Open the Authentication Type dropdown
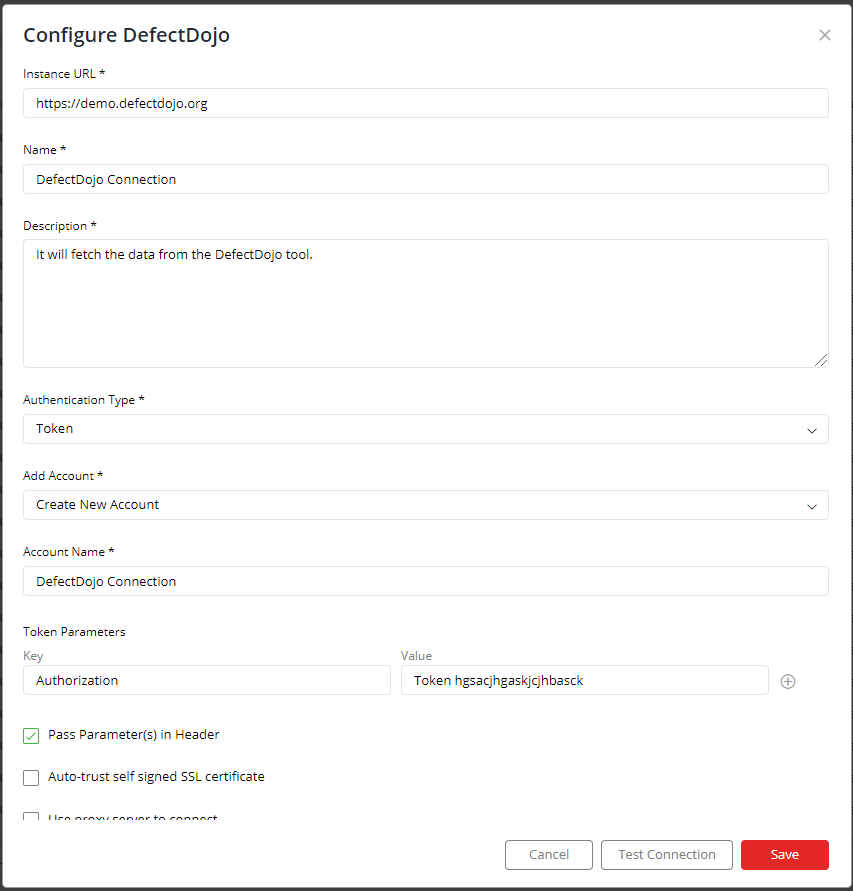The width and height of the screenshot is (853, 891). (x=426, y=429)
